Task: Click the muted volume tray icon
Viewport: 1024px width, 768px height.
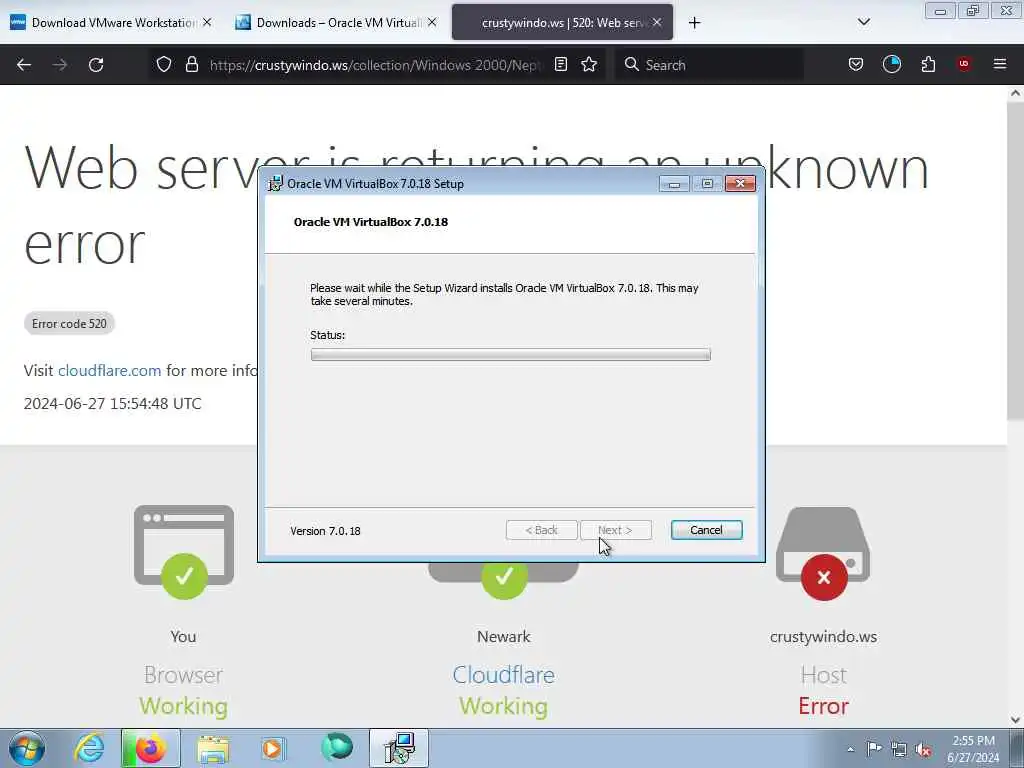Action: coord(923,750)
